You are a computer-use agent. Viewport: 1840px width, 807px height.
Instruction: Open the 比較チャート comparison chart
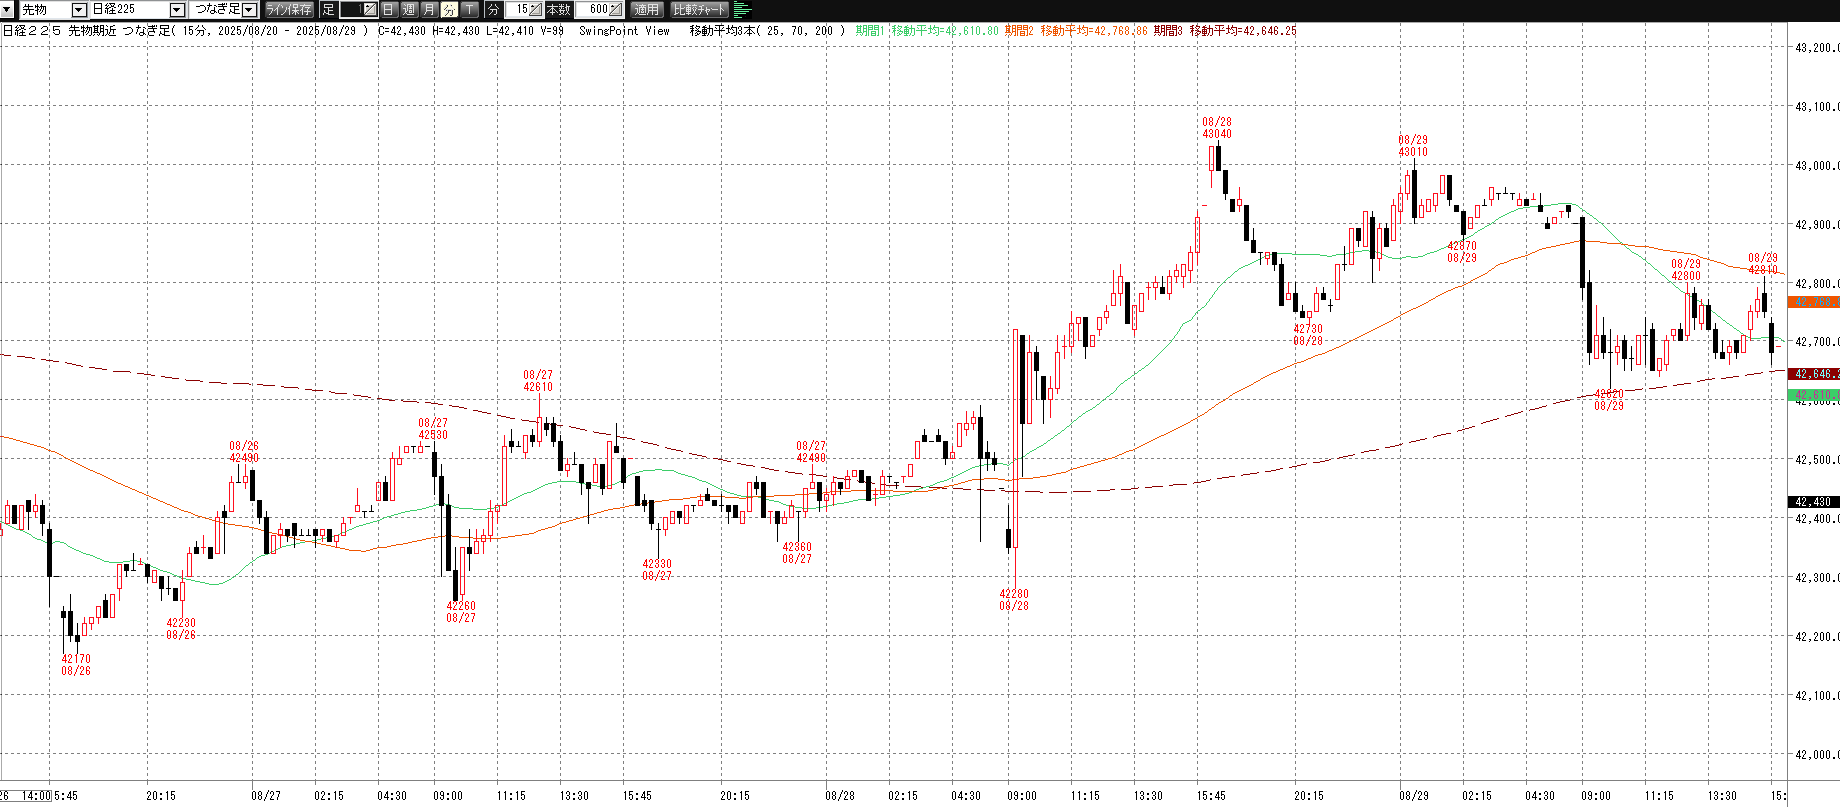click(699, 9)
